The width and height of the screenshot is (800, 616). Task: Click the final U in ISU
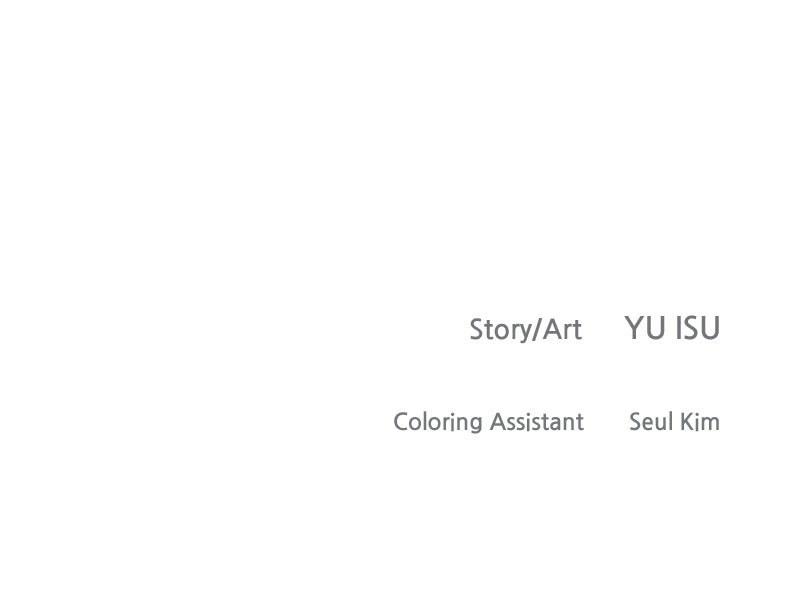[710, 328]
